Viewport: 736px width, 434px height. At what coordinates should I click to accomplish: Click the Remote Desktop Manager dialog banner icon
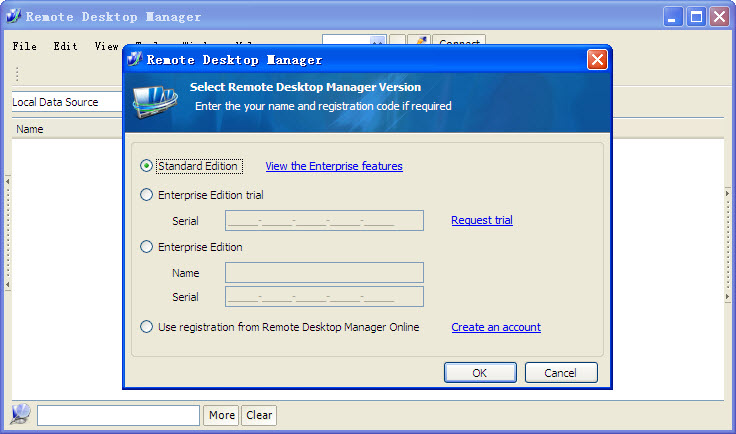[155, 101]
